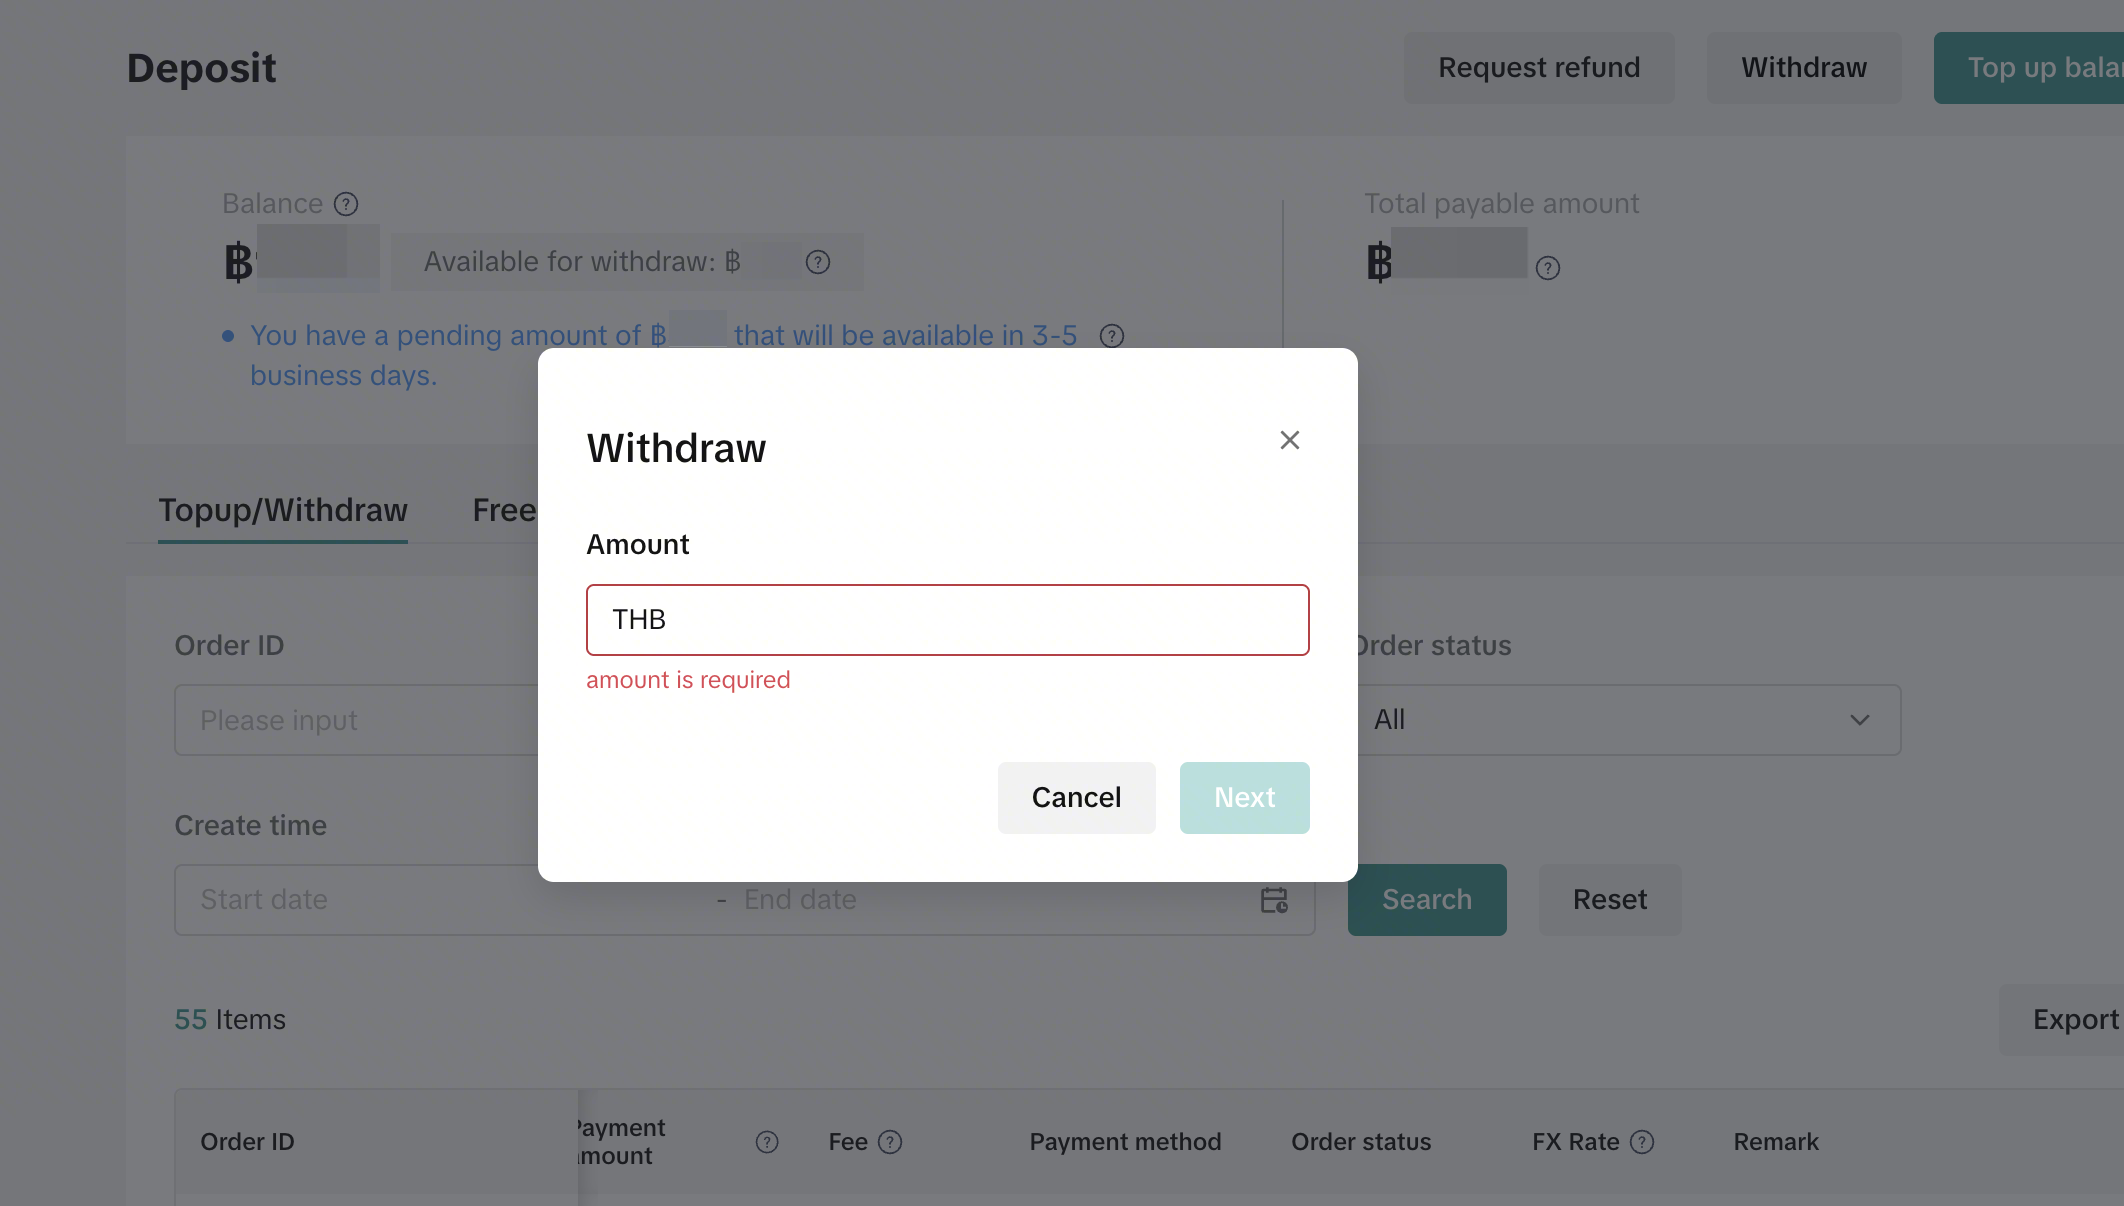The image size is (2124, 1206).
Task: Click the Request refund button
Action: [x=1539, y=68]
